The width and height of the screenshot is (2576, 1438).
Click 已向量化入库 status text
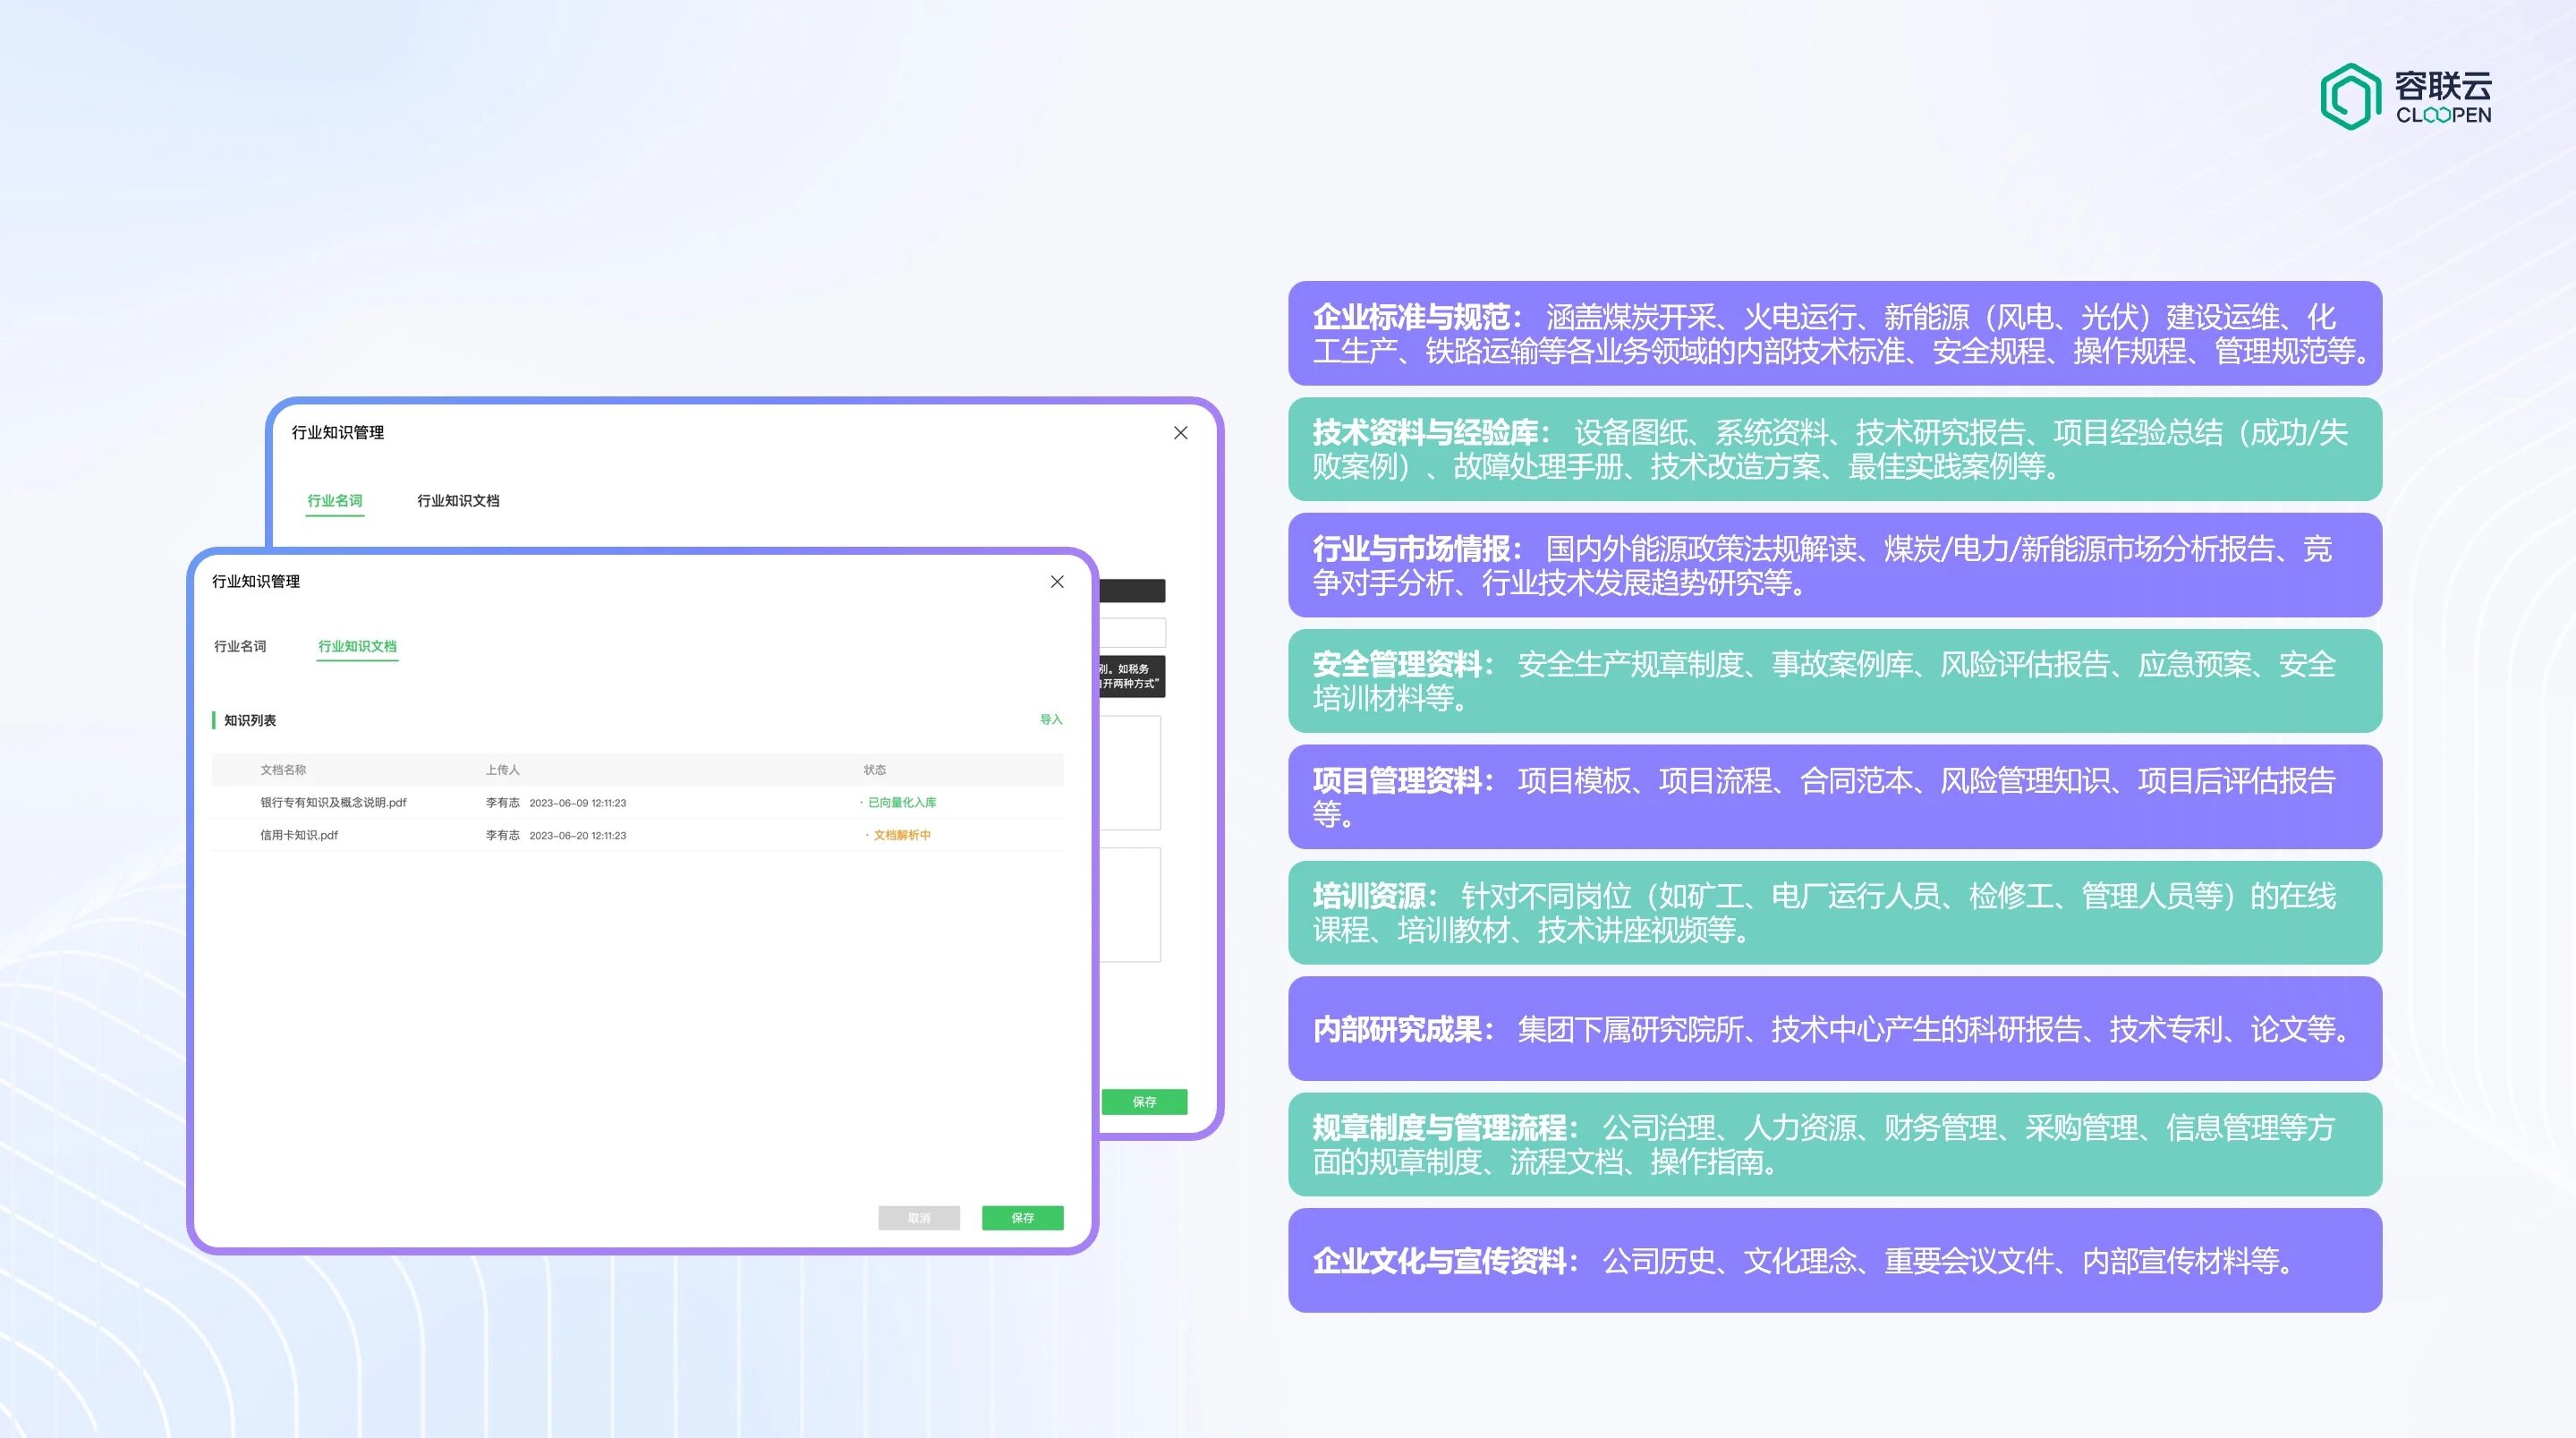click(x=902, y=802)
